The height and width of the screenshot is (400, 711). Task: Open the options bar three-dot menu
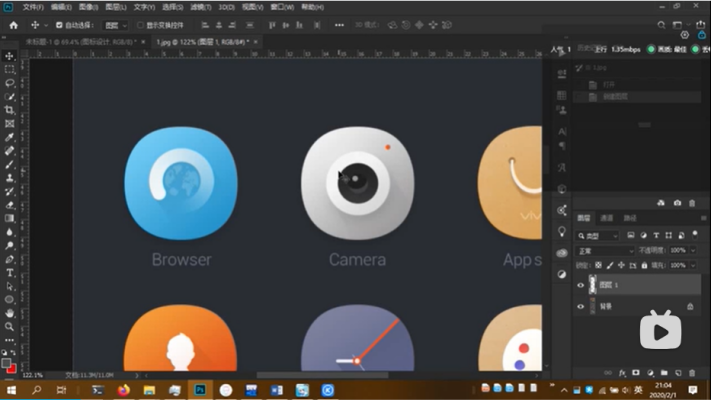pyautogui.click(x=339, y=25)
